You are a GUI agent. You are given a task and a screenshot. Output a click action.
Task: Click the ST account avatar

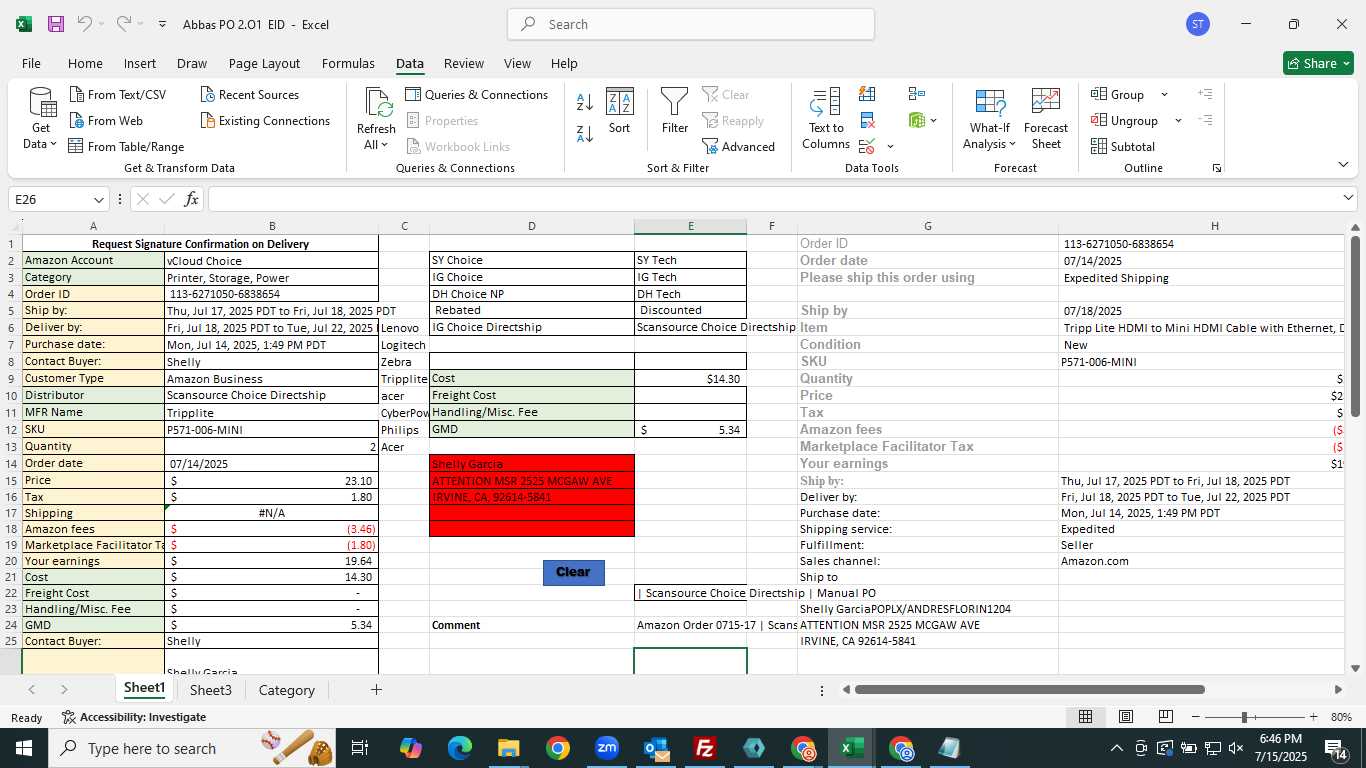point(1198,24)
